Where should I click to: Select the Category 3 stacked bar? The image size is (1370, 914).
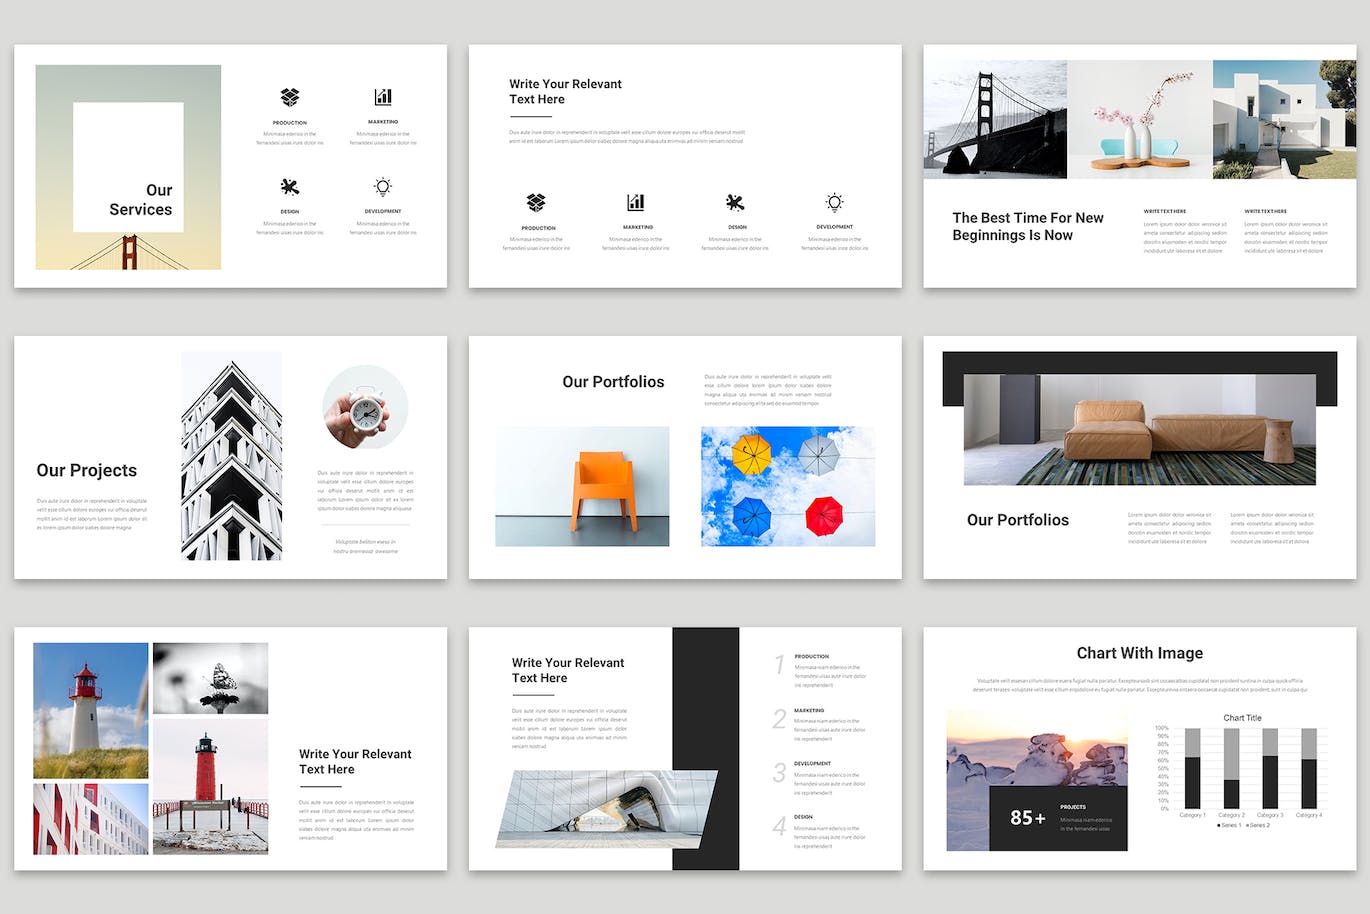[1270, 768]
